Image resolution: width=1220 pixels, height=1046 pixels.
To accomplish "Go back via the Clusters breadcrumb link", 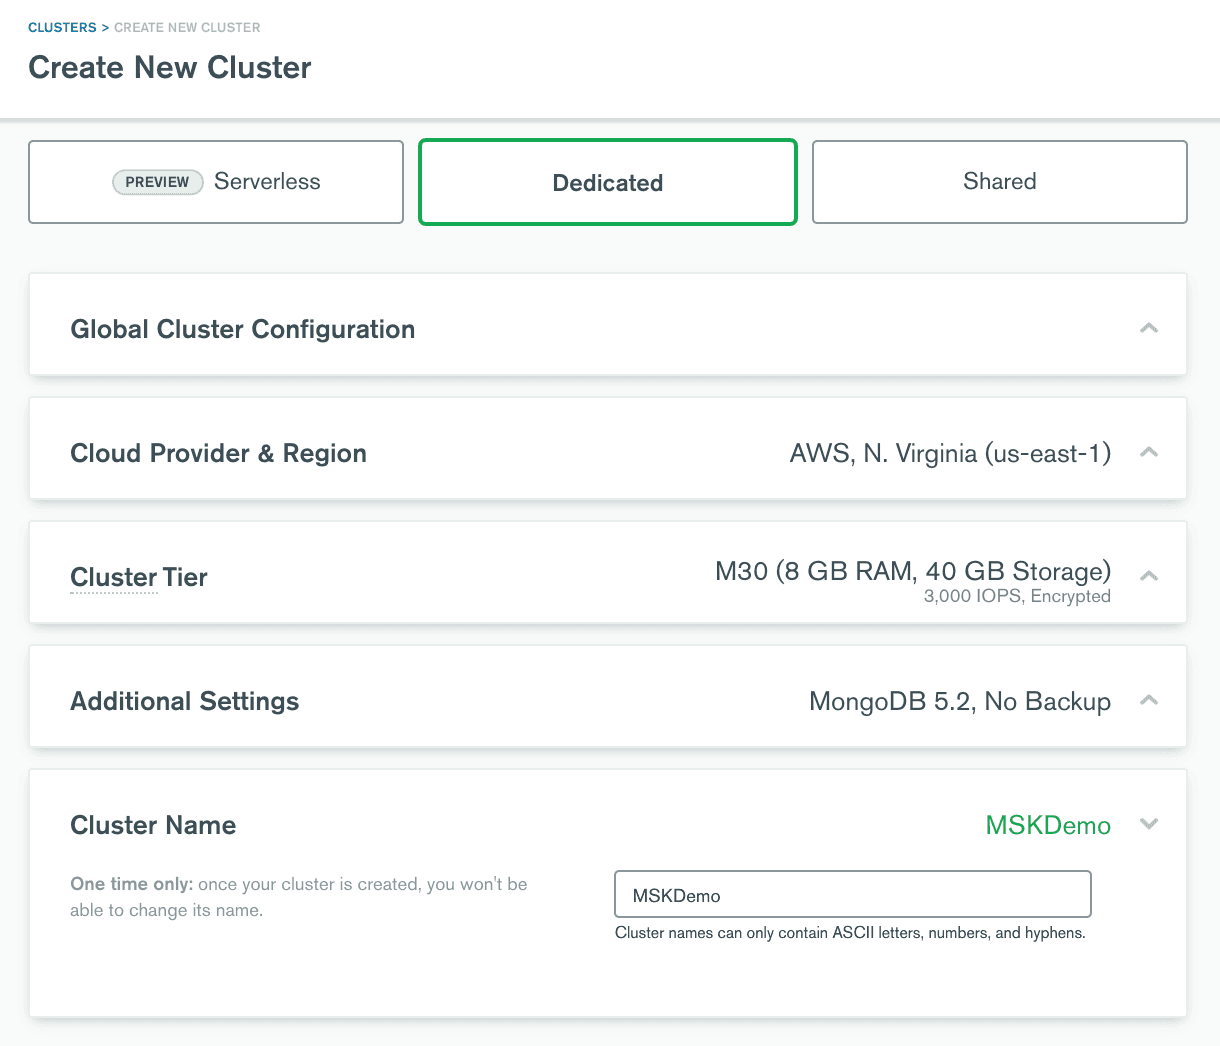I will tap(62, 28).
